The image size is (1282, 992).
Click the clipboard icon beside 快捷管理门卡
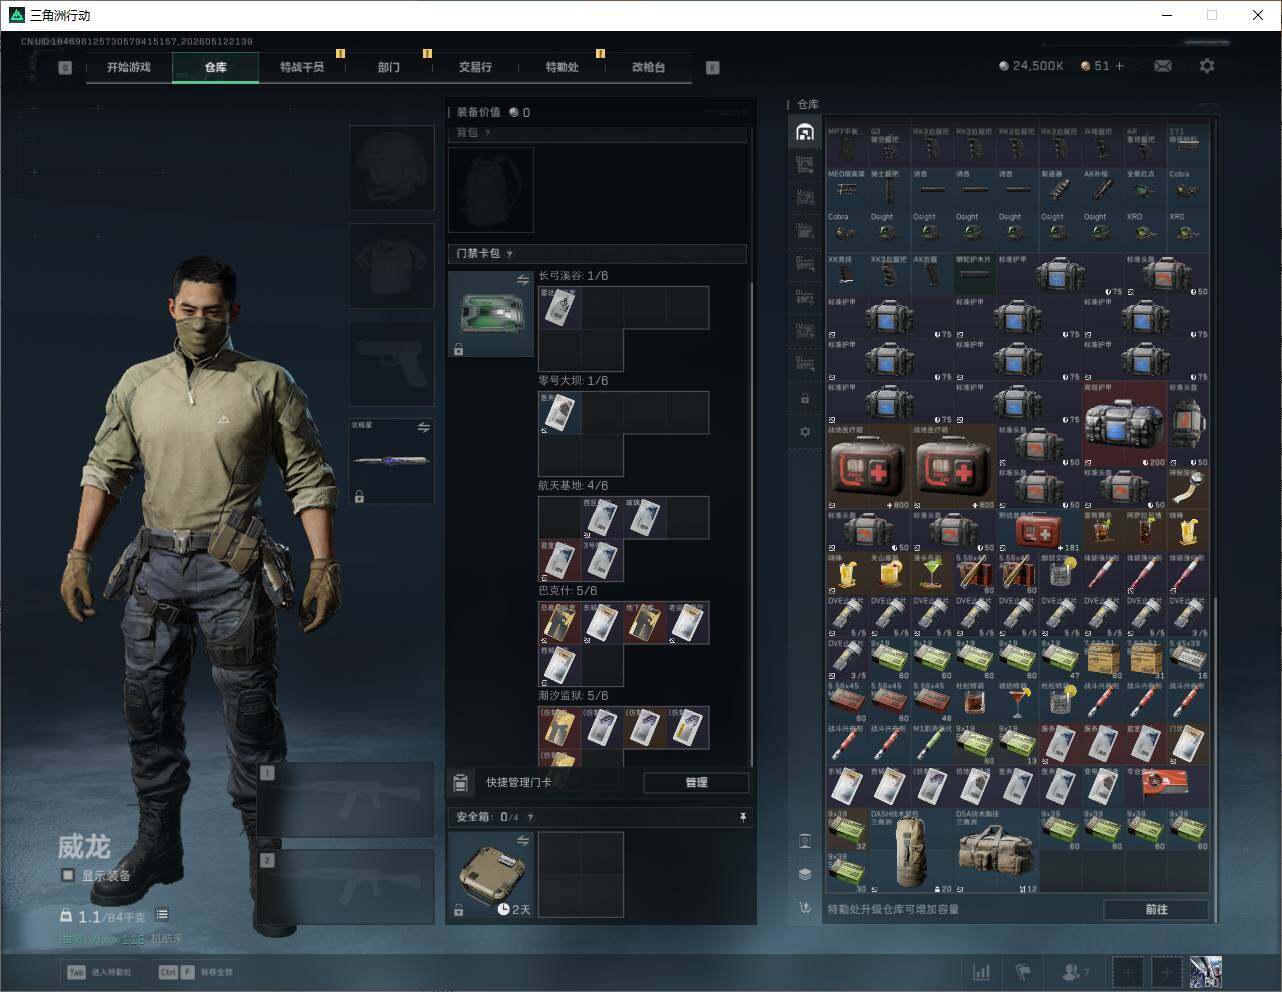click(x=461, y=782)
